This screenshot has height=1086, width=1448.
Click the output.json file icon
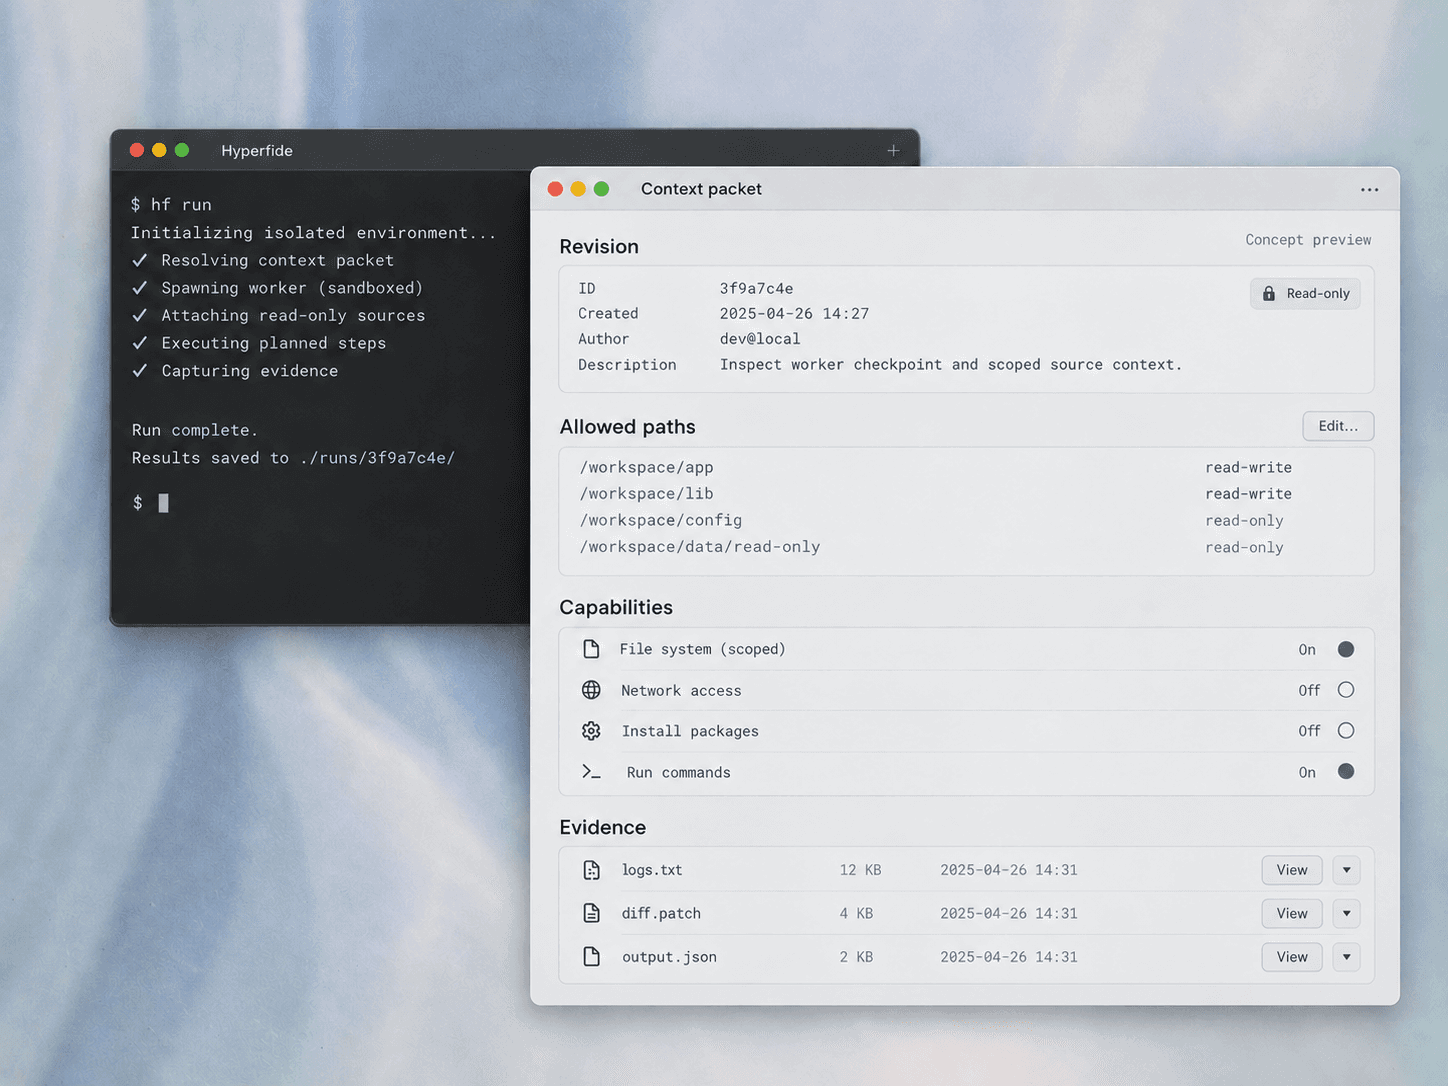click(x=592, y=957)
